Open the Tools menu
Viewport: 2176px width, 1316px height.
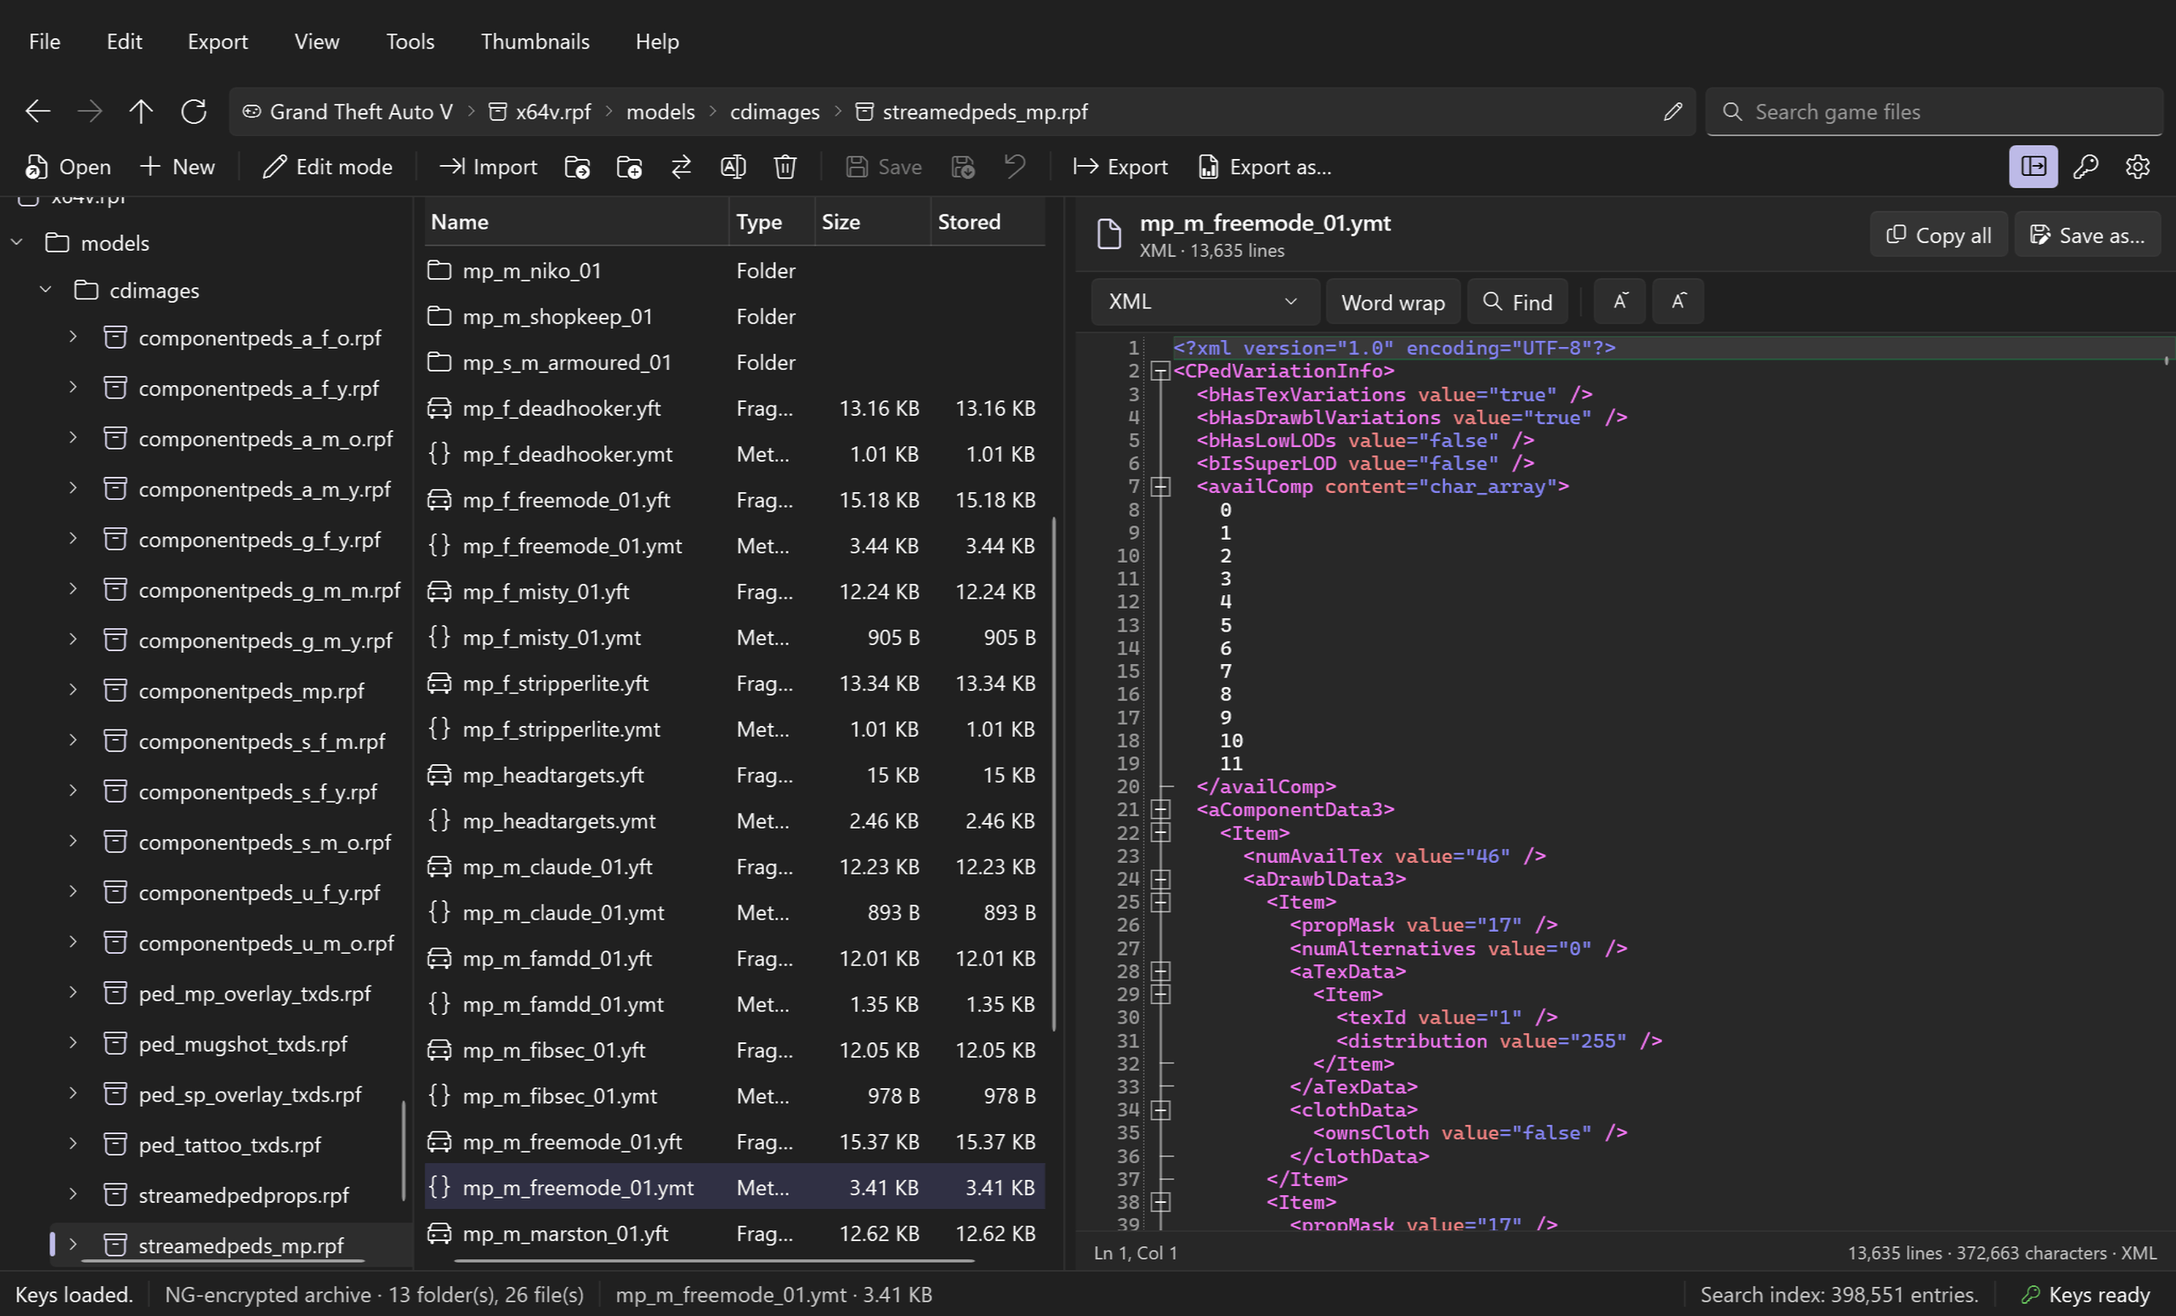410,41
